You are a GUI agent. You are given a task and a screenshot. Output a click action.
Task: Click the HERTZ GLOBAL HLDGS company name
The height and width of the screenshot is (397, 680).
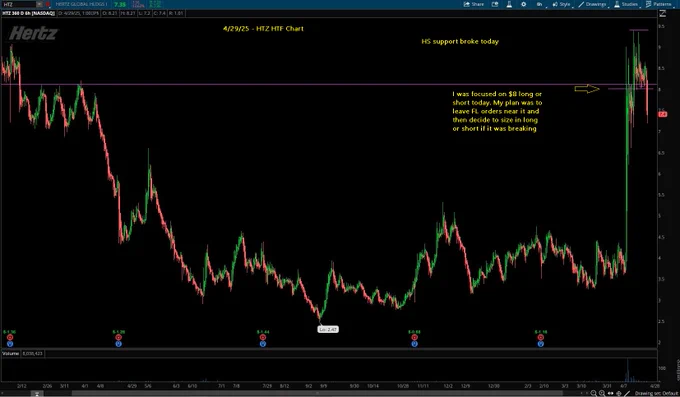coord(81,4)
